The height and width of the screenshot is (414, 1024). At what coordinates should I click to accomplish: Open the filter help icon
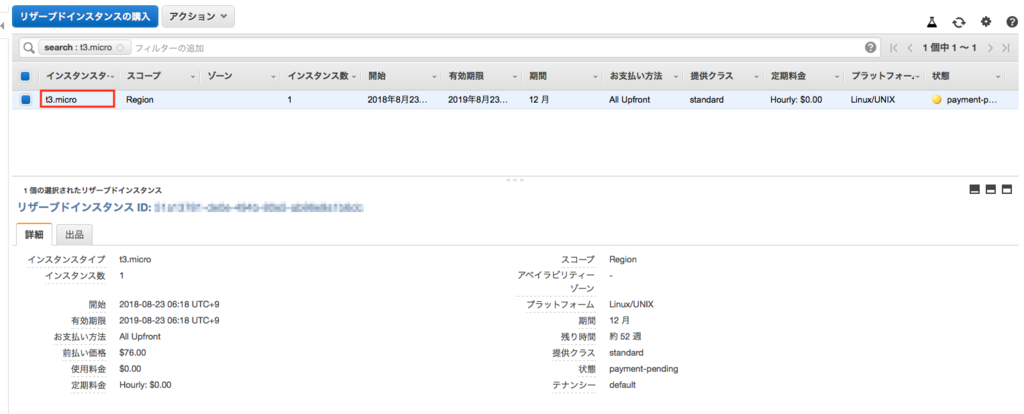pyautogui.click(x=870, y=48)
